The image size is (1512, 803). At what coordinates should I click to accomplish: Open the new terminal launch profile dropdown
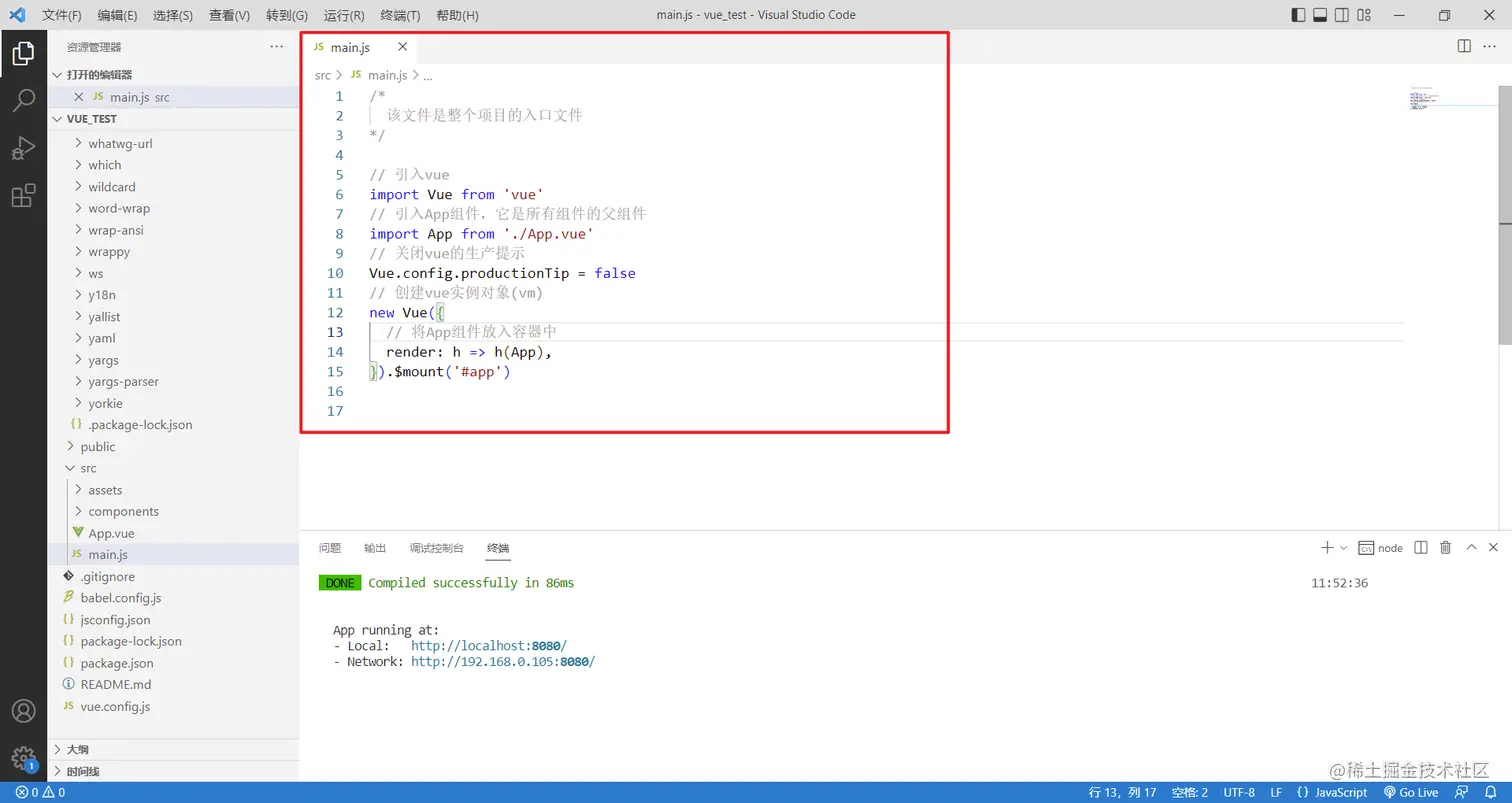(1343, 548)
